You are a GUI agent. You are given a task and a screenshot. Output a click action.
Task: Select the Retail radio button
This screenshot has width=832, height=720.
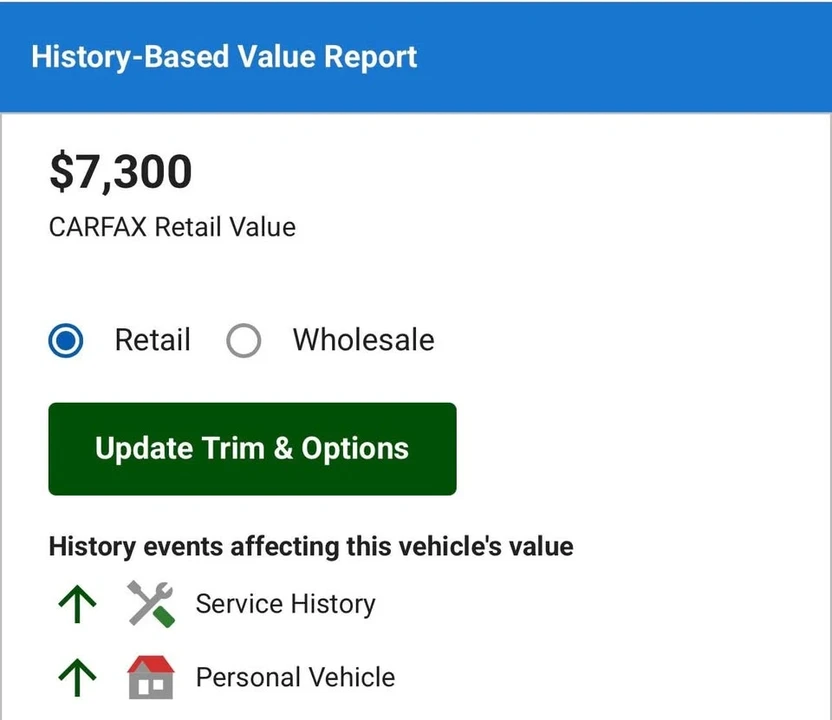66,340
